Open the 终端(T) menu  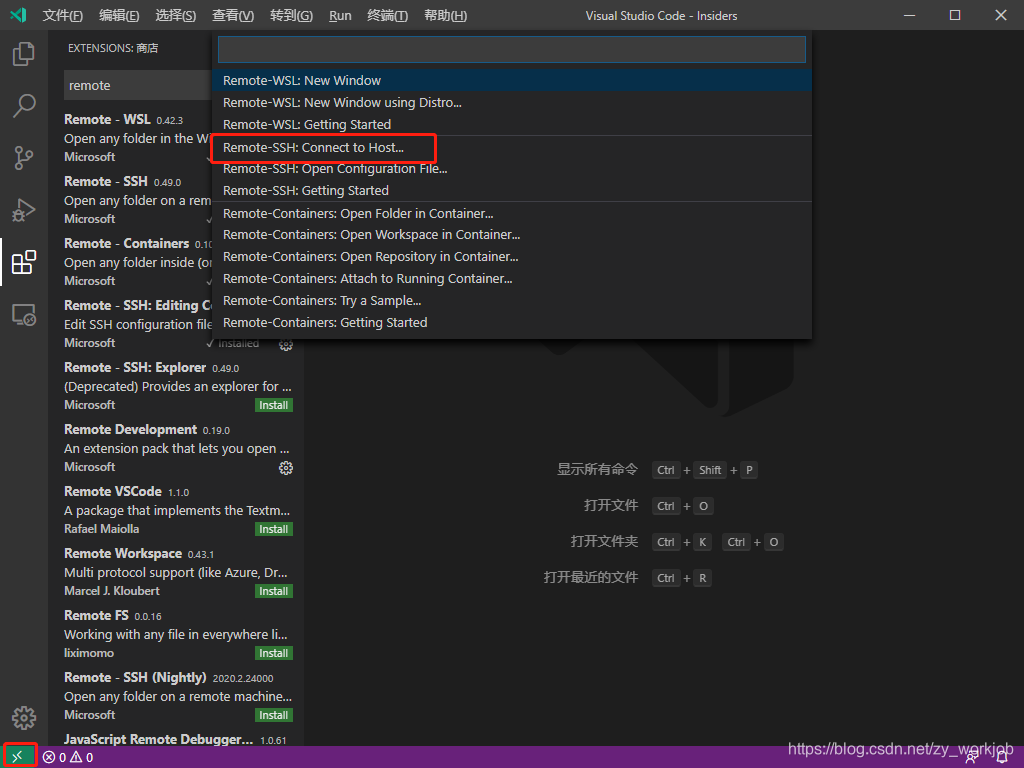(x=387, y=16)
